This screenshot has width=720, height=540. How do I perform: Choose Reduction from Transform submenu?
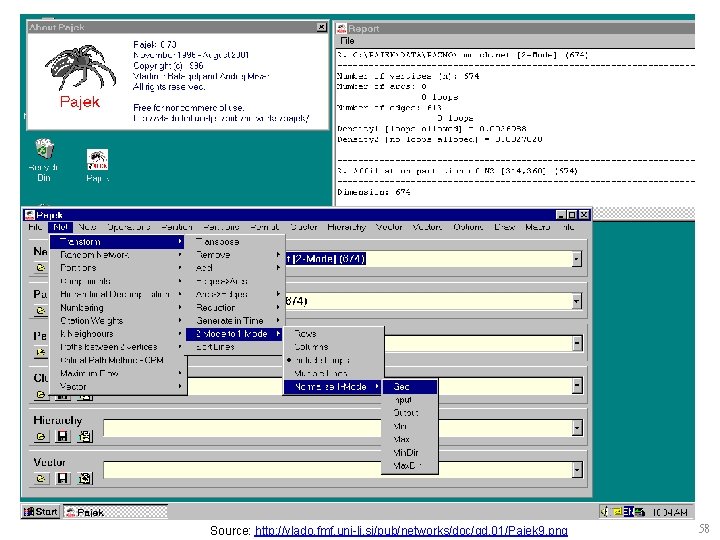pos(235,307)
